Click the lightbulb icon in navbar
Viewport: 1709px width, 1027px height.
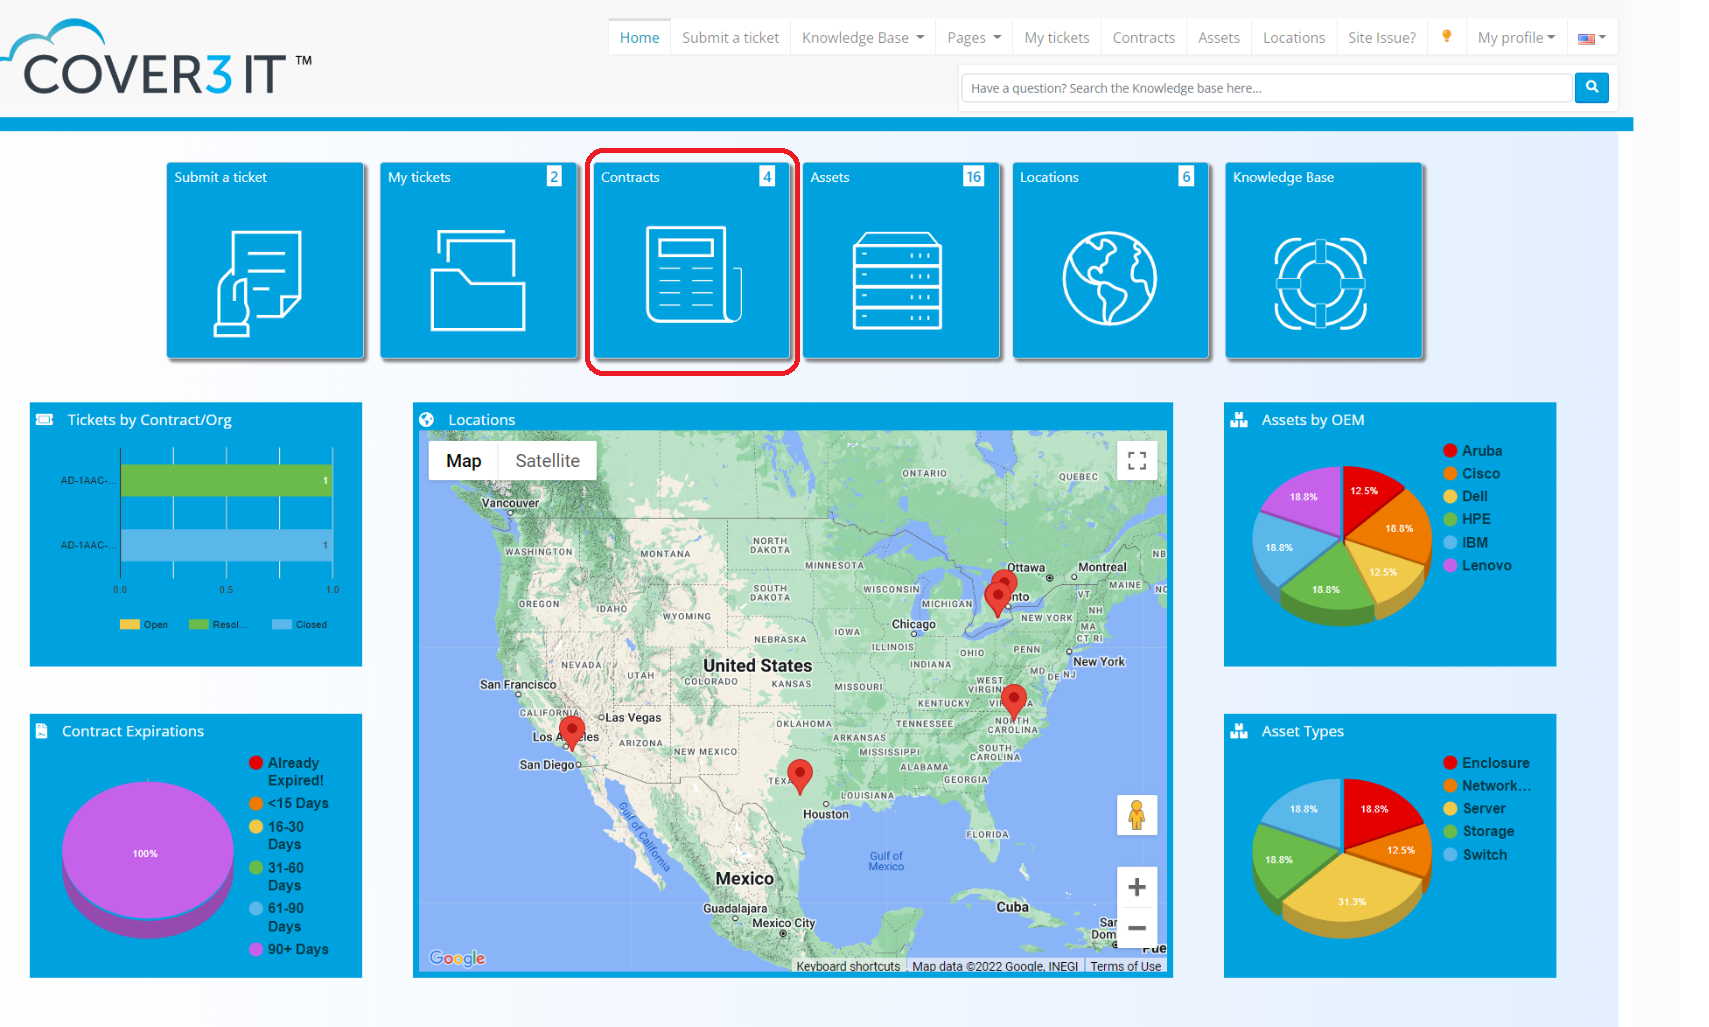click(1446, 37)
